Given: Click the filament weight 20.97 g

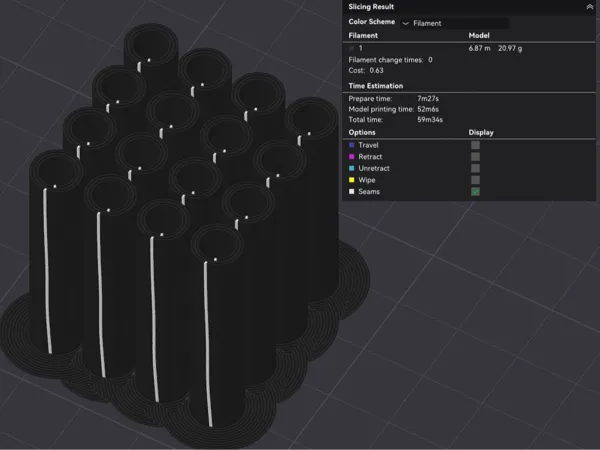Looking at the screenshot, I should click(x=510, y=48).
